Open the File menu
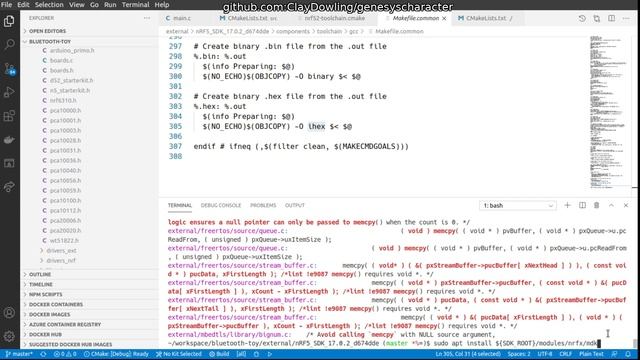The width and height of the screenshot is (640, 360). pyautogui.click(x=7, y=5)
